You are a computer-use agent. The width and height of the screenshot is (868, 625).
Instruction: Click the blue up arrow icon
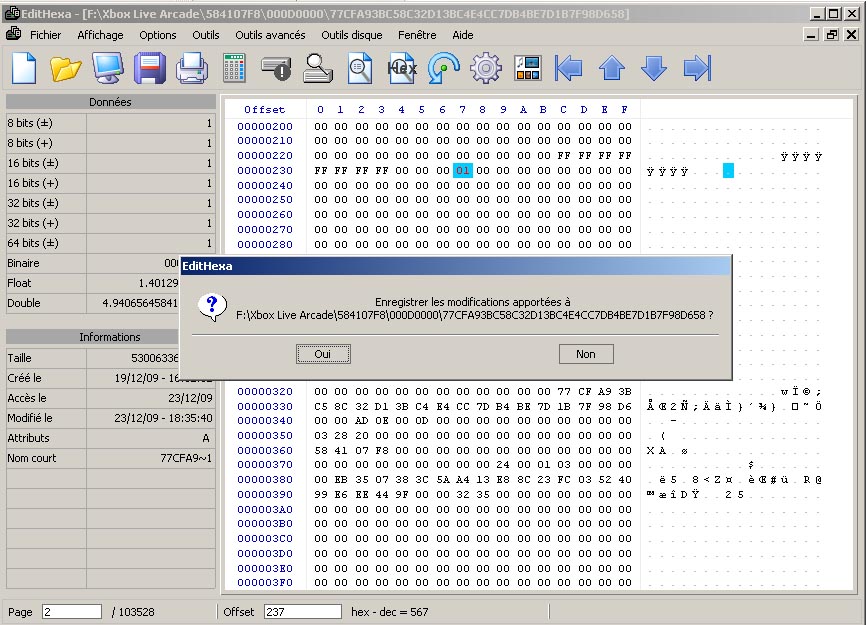click(612, 68)
